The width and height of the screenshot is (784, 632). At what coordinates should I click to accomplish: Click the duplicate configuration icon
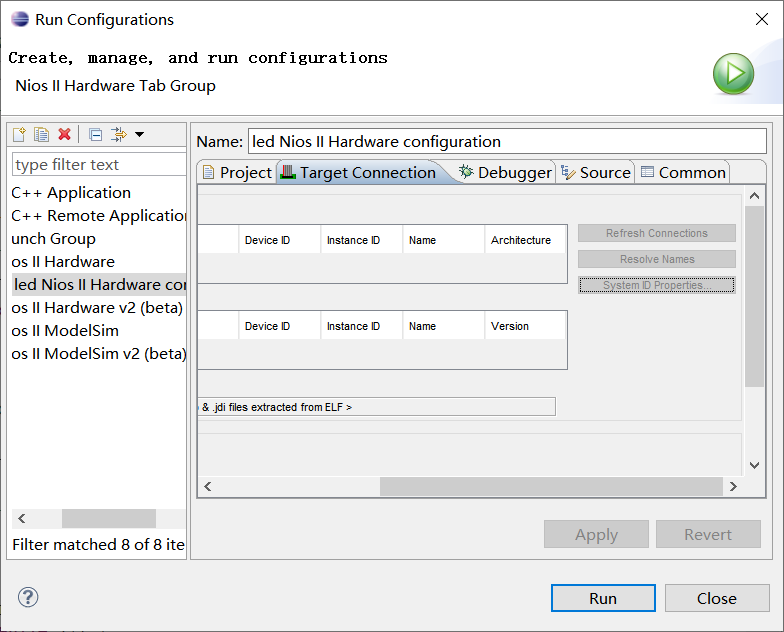(x=42, y=134)
